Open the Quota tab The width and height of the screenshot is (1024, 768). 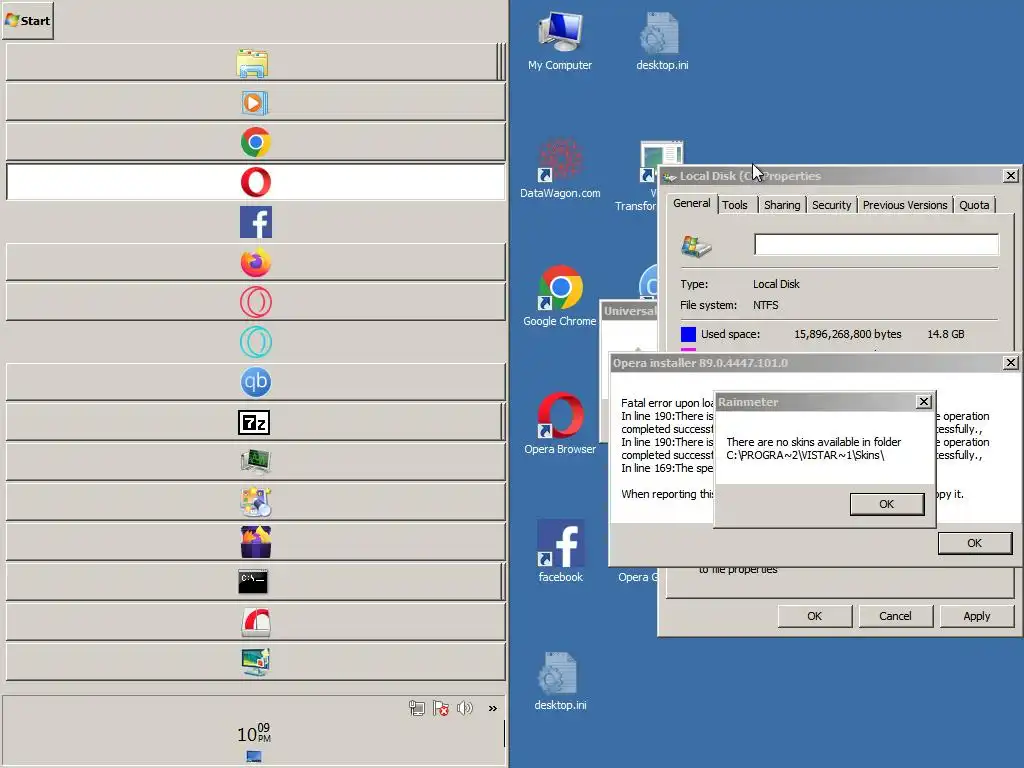point(974,205)
